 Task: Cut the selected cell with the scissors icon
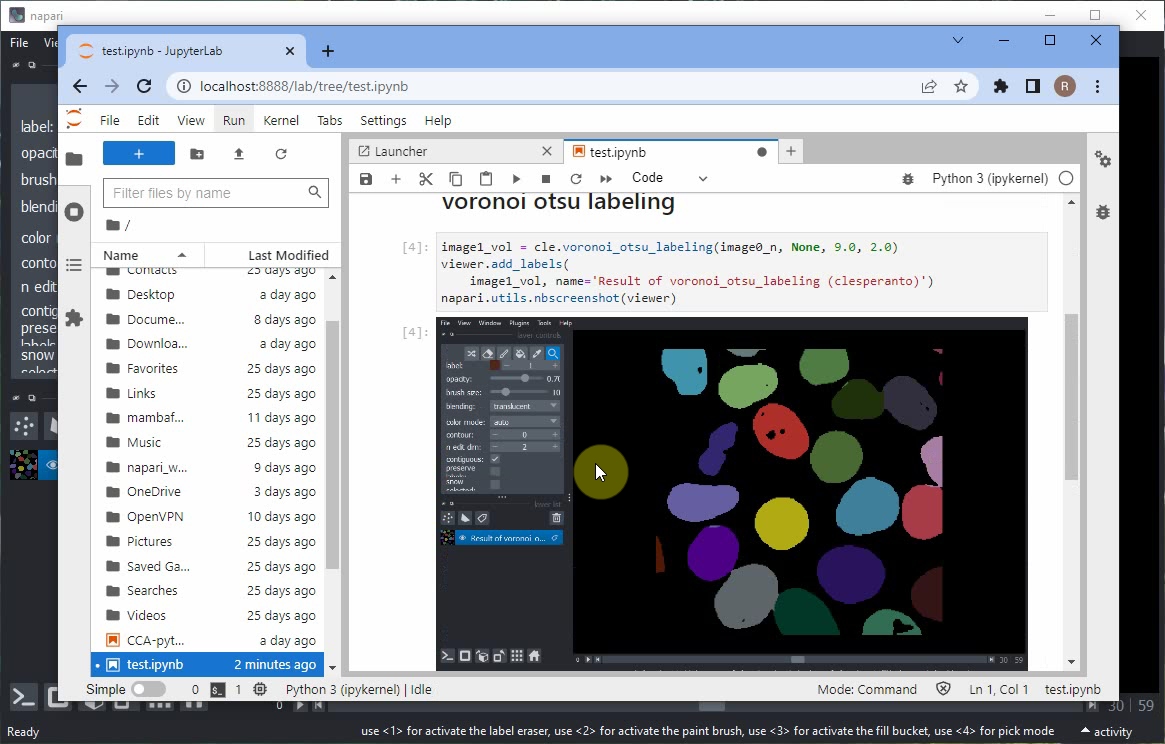(x=426, y=179)
